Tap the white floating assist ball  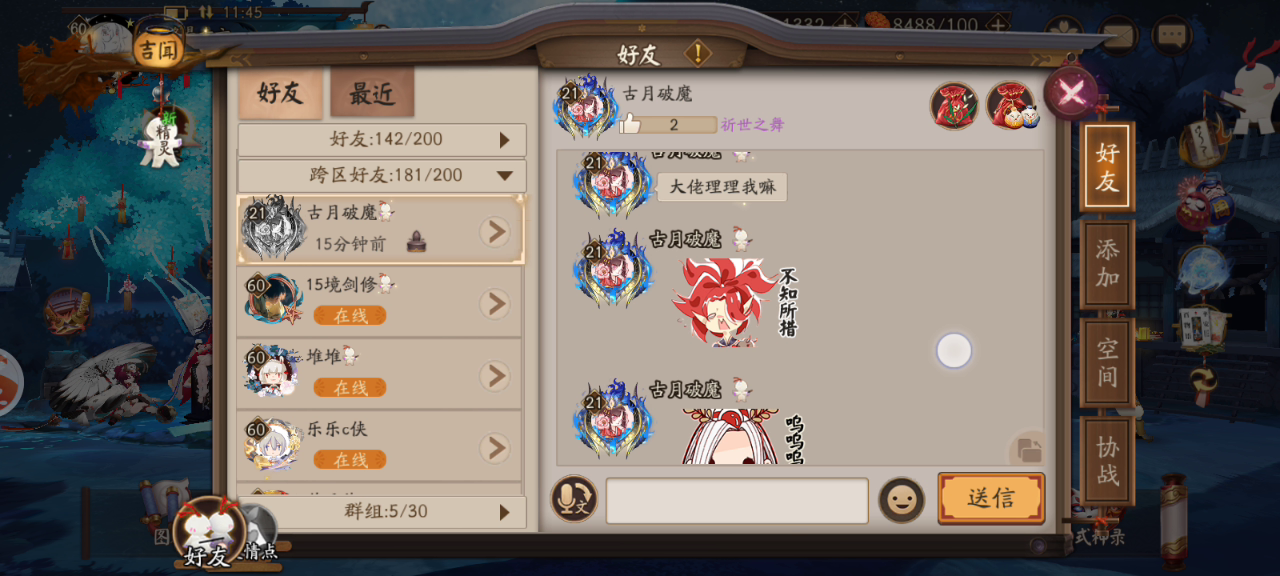click(954, 351)
